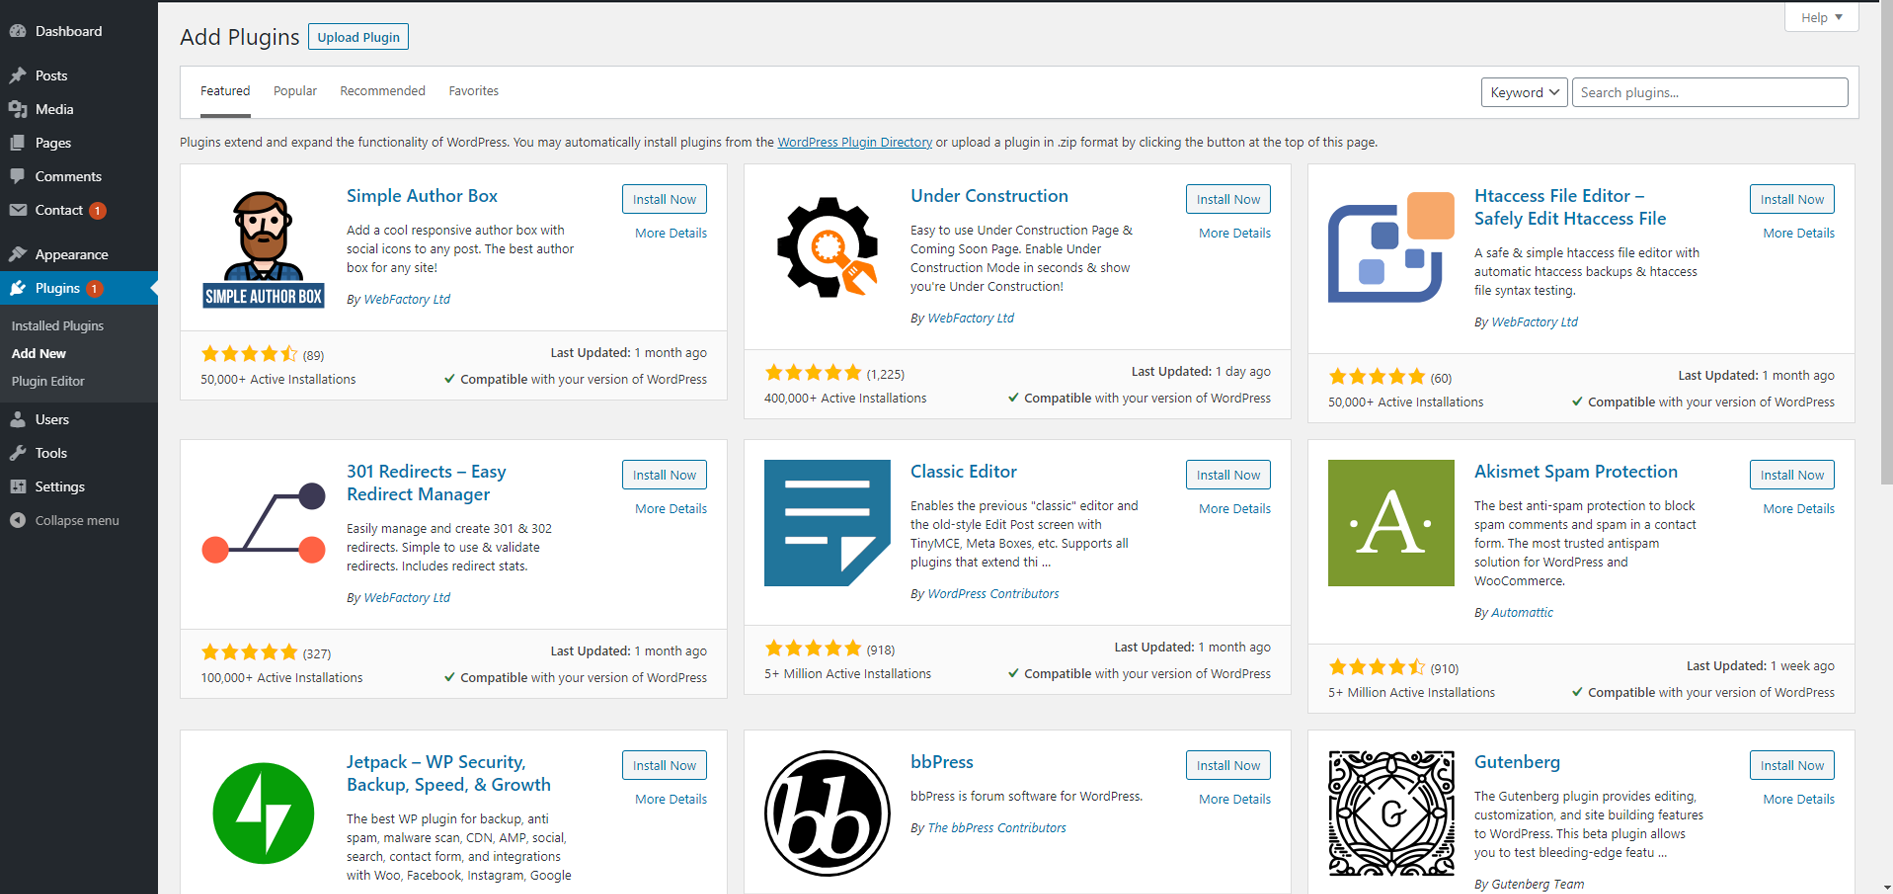This screenshot has width=1893, height=894.
Task: Click the Tools wrench icon
Action: [18, 453]
